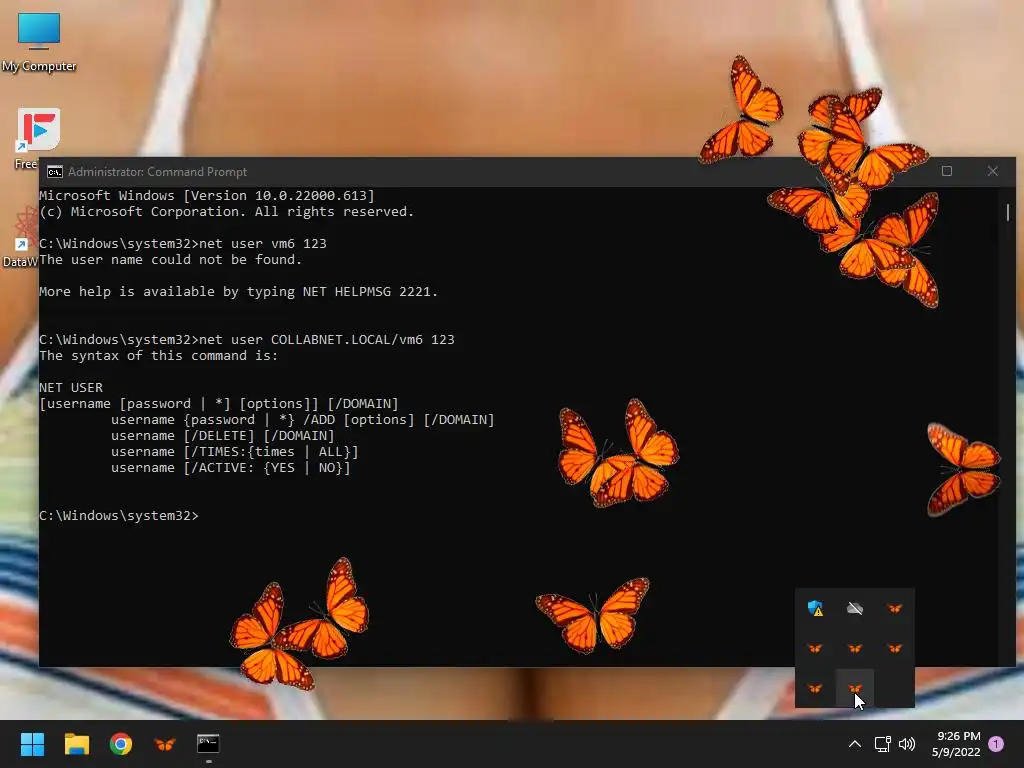Image resolution: width=1024 pixels, height=768 pixels.
Task: Launch Google Chrome from the taskbar
Action: pos(121,744)
